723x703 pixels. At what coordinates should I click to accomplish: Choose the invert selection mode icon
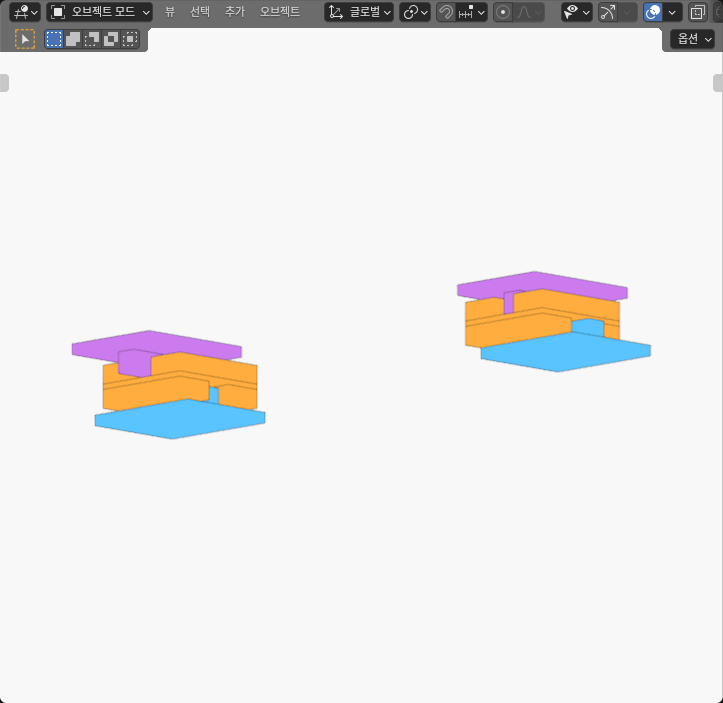[x=111, y=39]
